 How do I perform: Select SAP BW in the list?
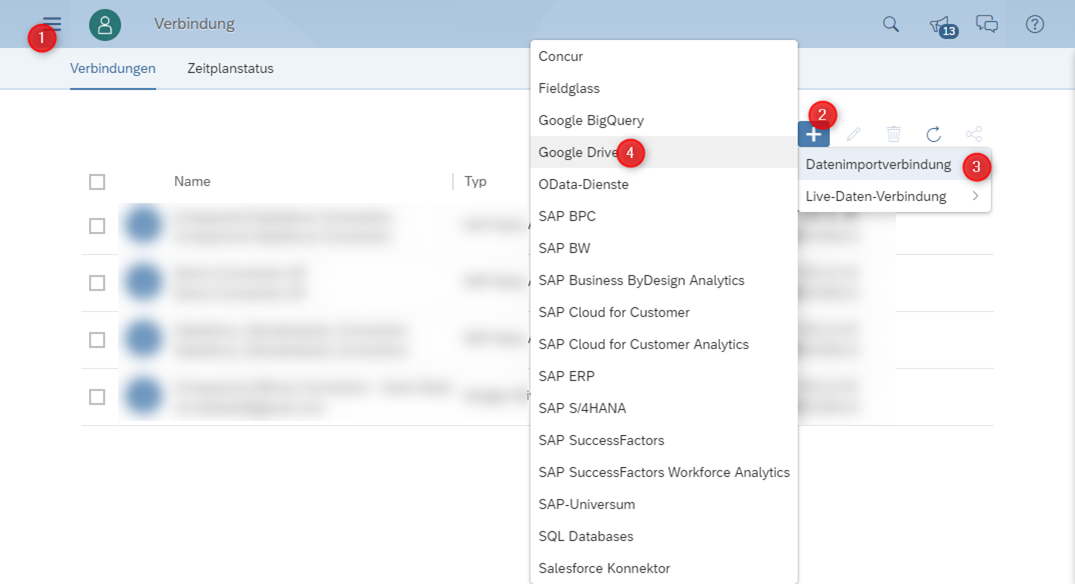tap(664, 248)
